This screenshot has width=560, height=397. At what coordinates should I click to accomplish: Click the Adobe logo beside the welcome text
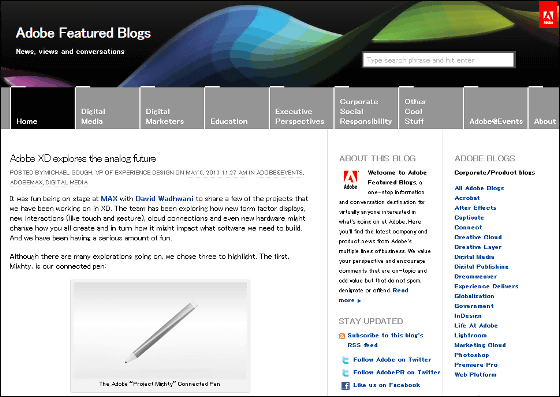[350, 180]
